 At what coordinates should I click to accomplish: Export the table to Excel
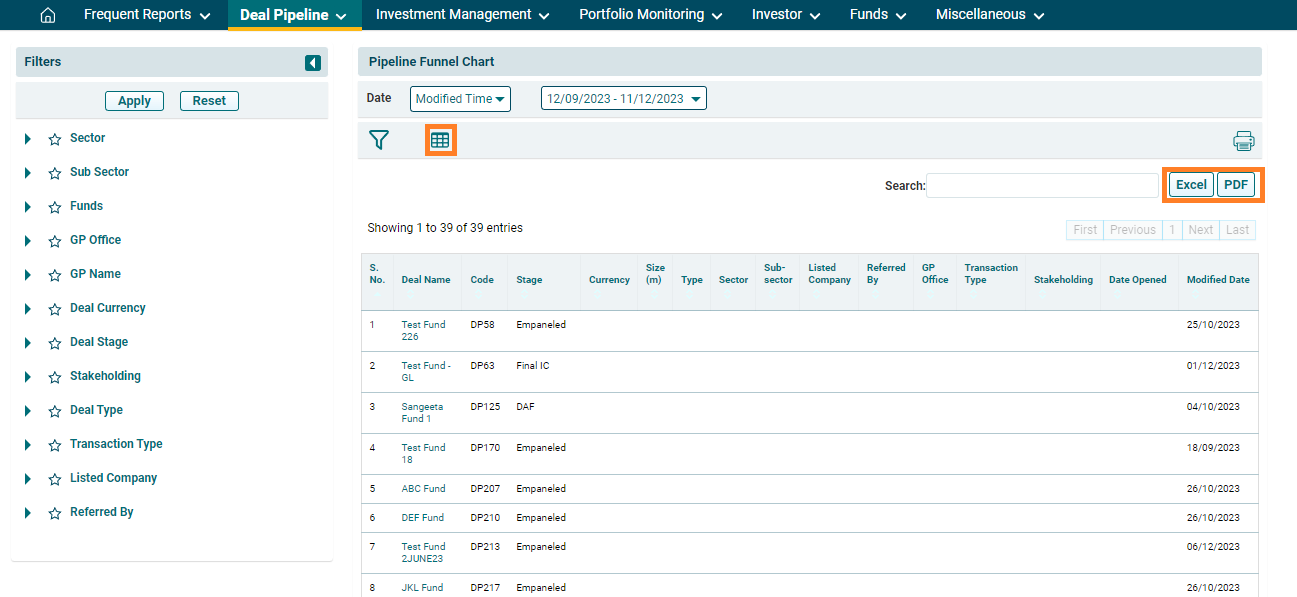point(1190,185)
